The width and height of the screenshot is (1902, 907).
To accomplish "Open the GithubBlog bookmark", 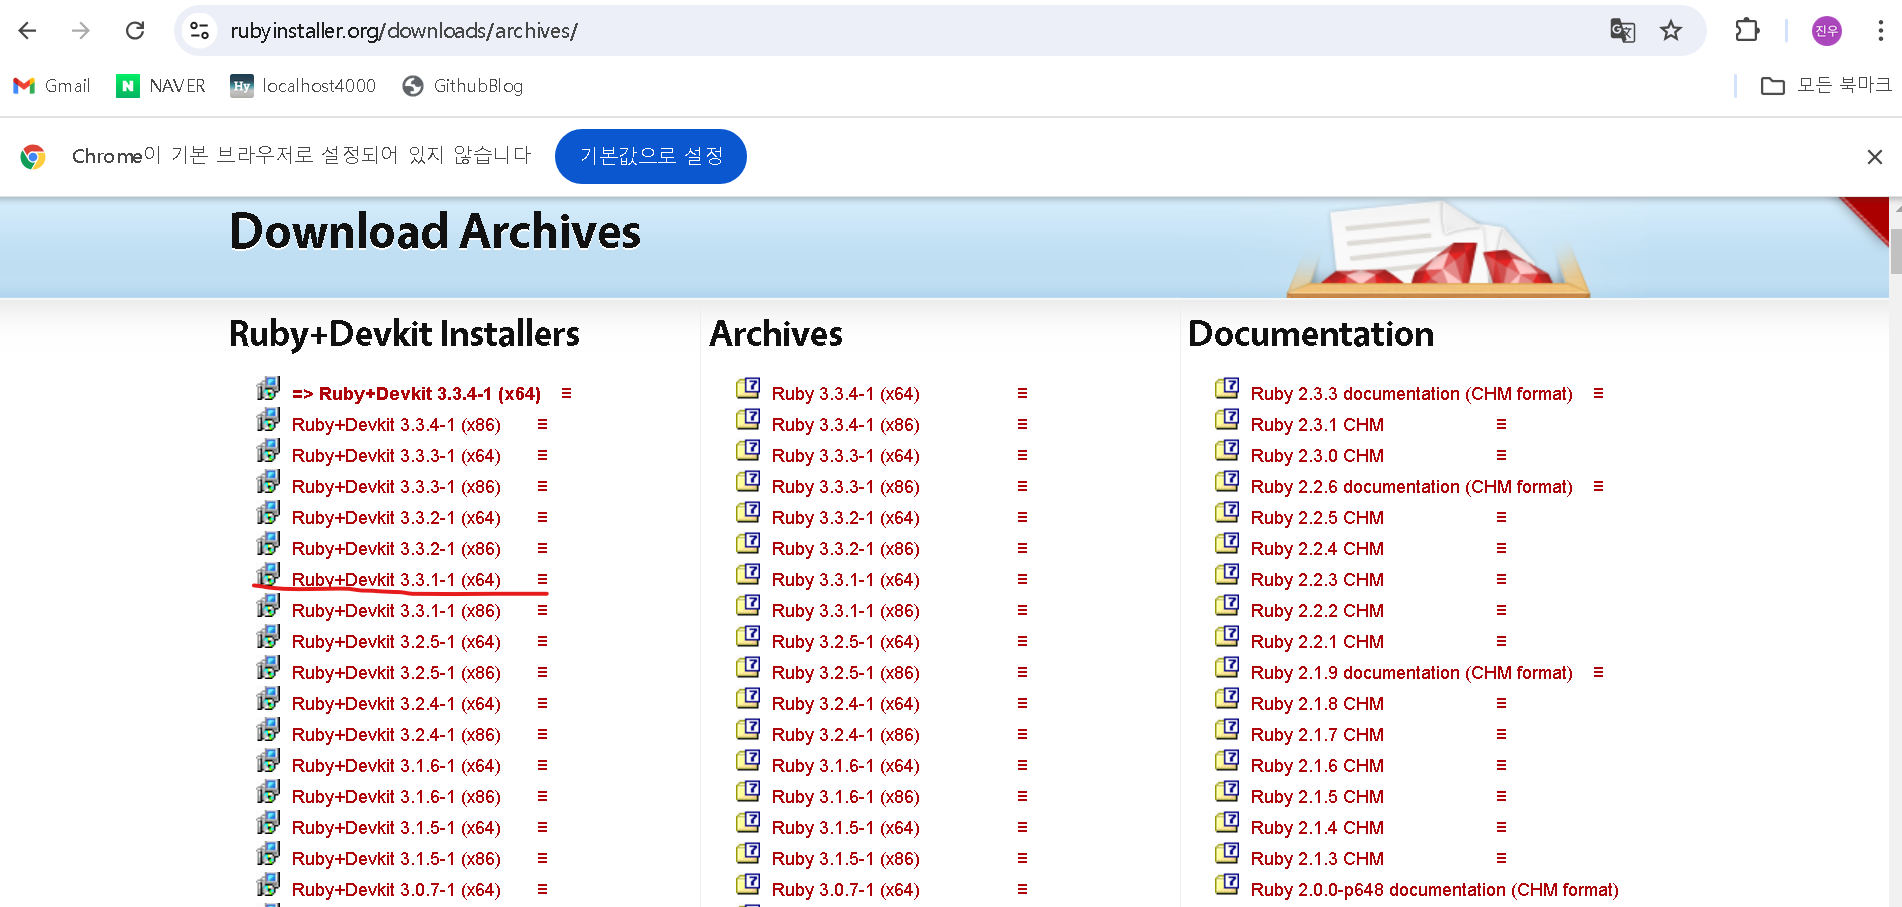I will 463,86.
